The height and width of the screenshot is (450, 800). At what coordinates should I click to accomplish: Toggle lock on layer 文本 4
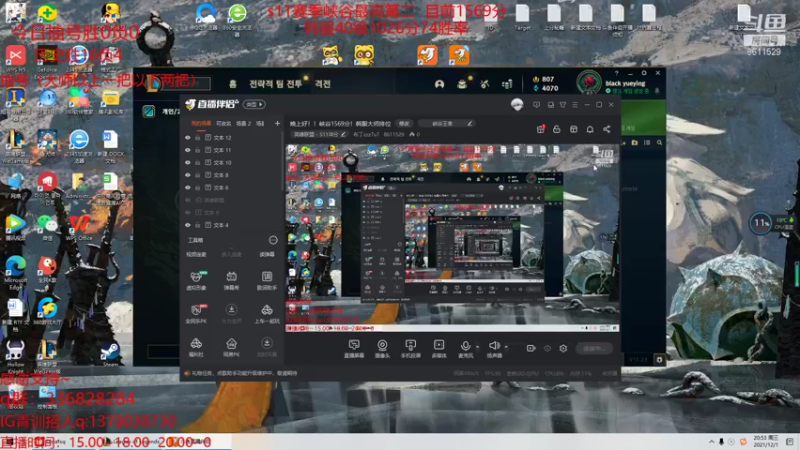pos(197,225)
